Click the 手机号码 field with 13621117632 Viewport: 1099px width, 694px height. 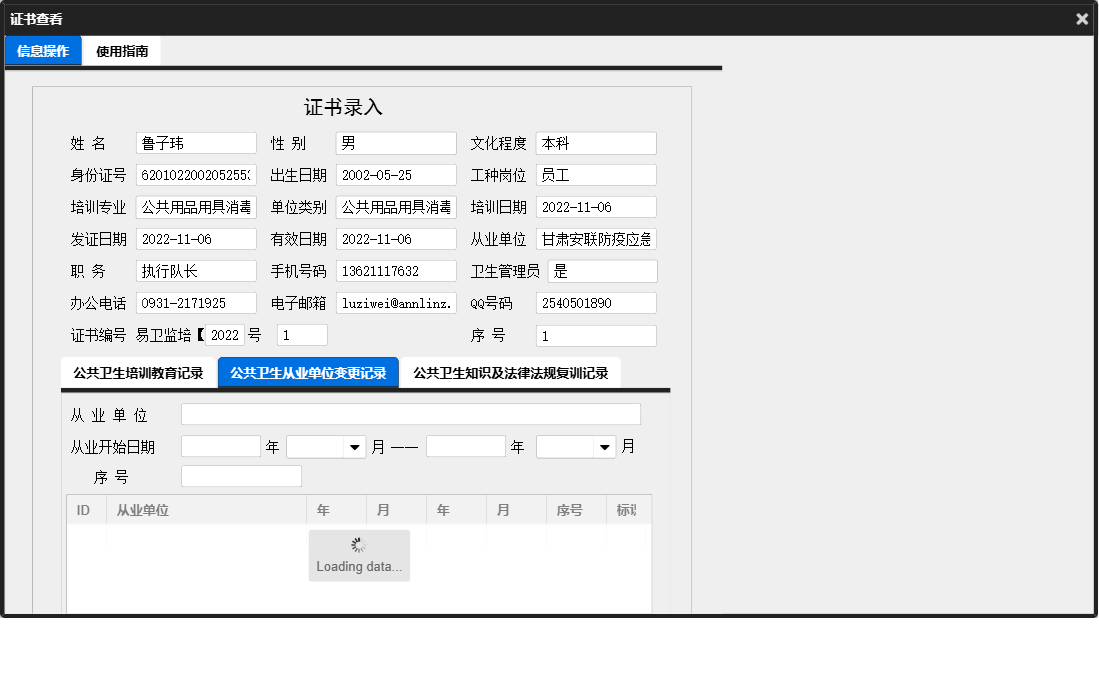click(x=395, y=270)
